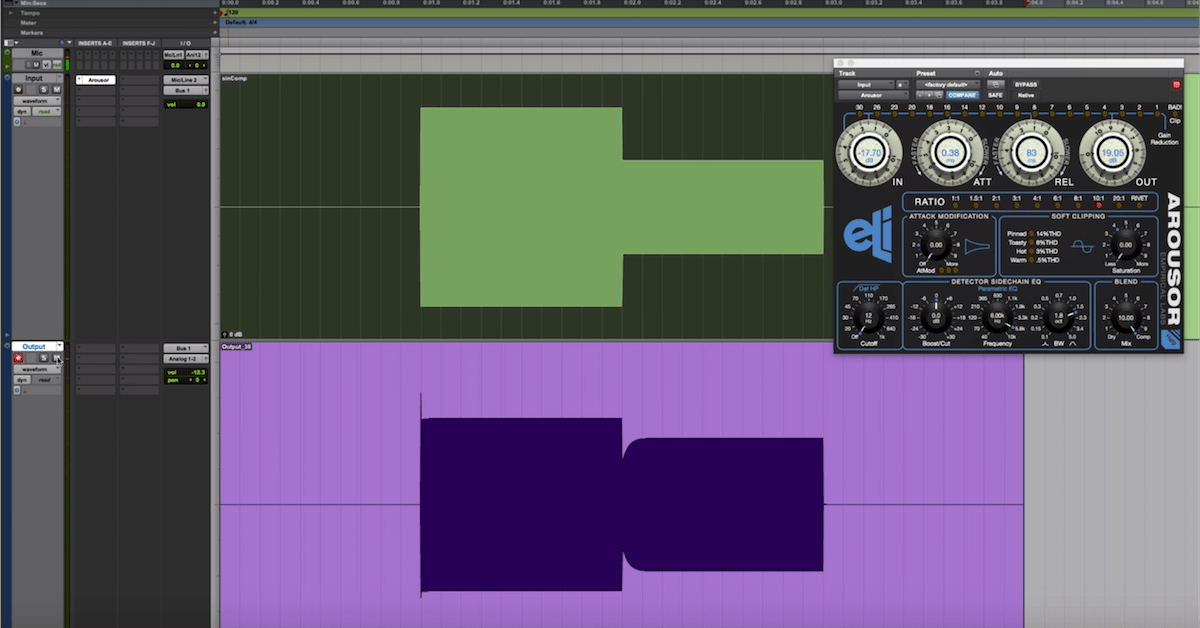The image size is (1200, 628).
Task: Select the 10:1 ratio
Action: [x=1098, y=203]
